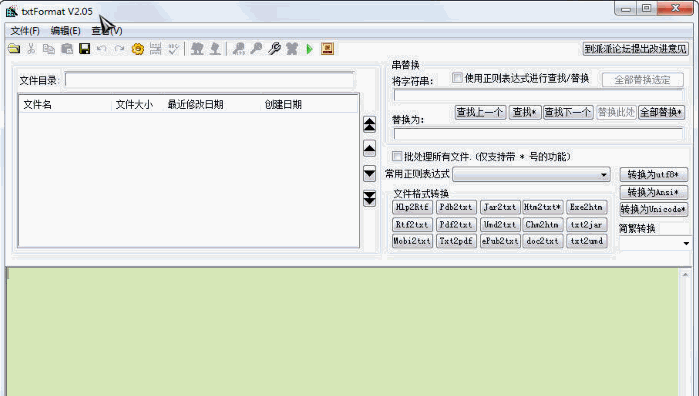Click the 替换为 replacement text field
The image size is (699, 396).
(x=539, y=133)
